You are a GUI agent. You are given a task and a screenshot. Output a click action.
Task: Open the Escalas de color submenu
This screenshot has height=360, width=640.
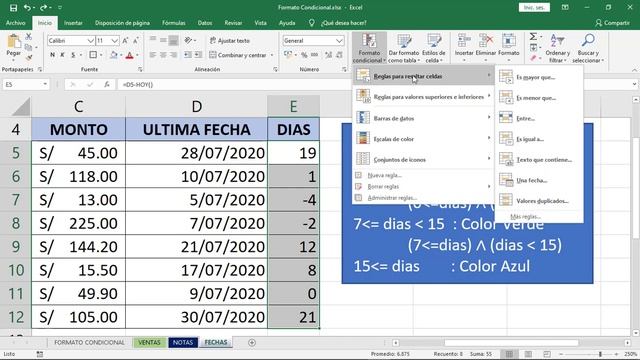423,139
